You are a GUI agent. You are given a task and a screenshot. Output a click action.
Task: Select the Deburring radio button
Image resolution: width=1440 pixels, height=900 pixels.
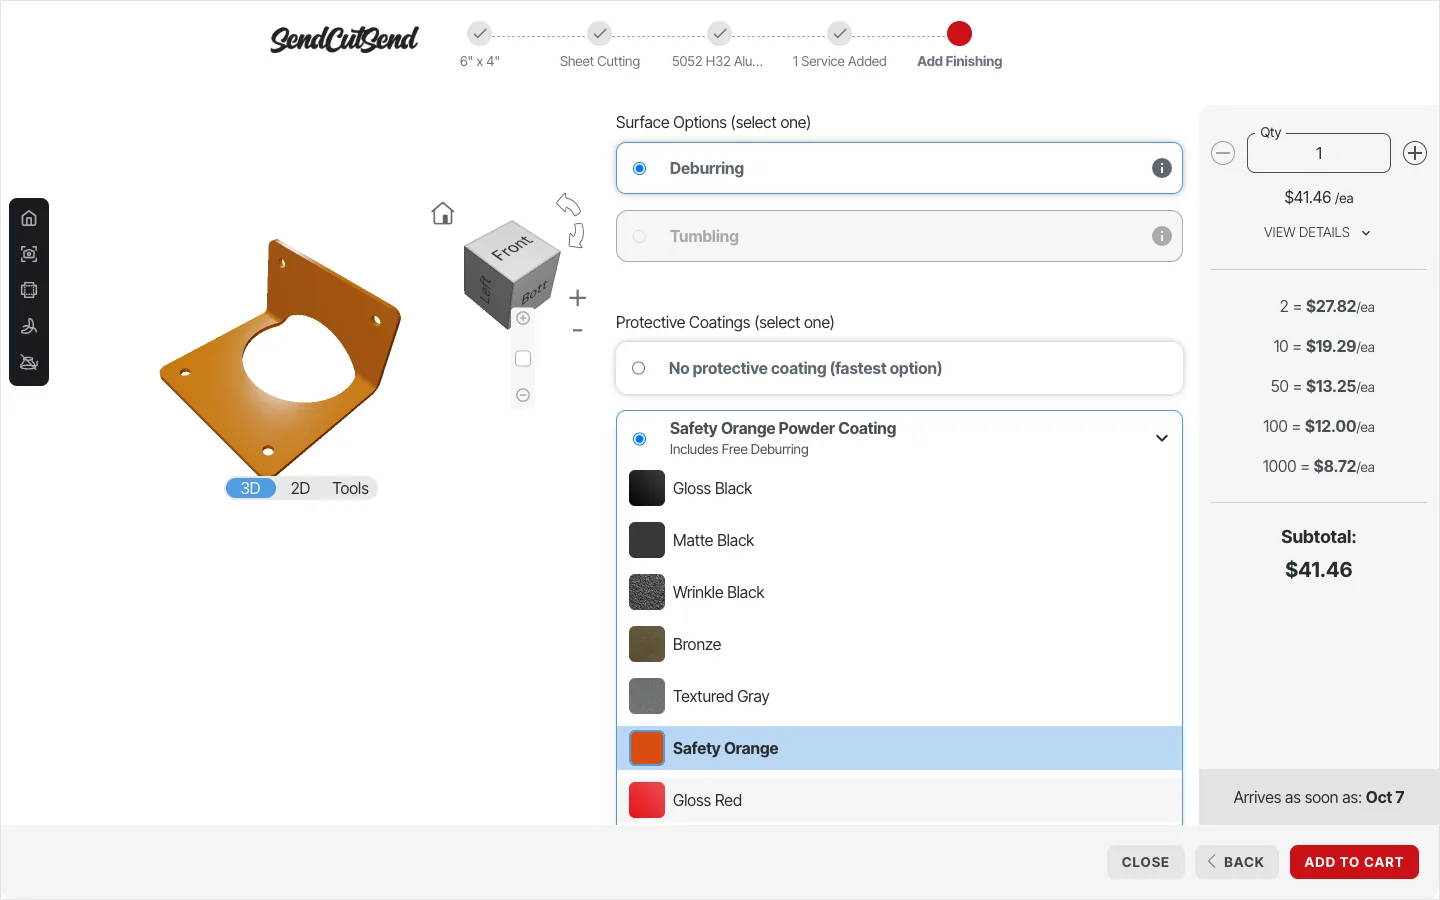(x=640, y=169)
